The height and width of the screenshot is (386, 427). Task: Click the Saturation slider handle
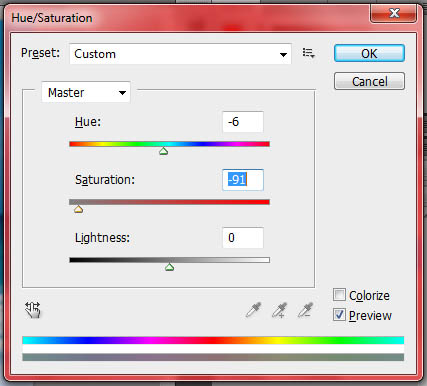coord(78,209)
